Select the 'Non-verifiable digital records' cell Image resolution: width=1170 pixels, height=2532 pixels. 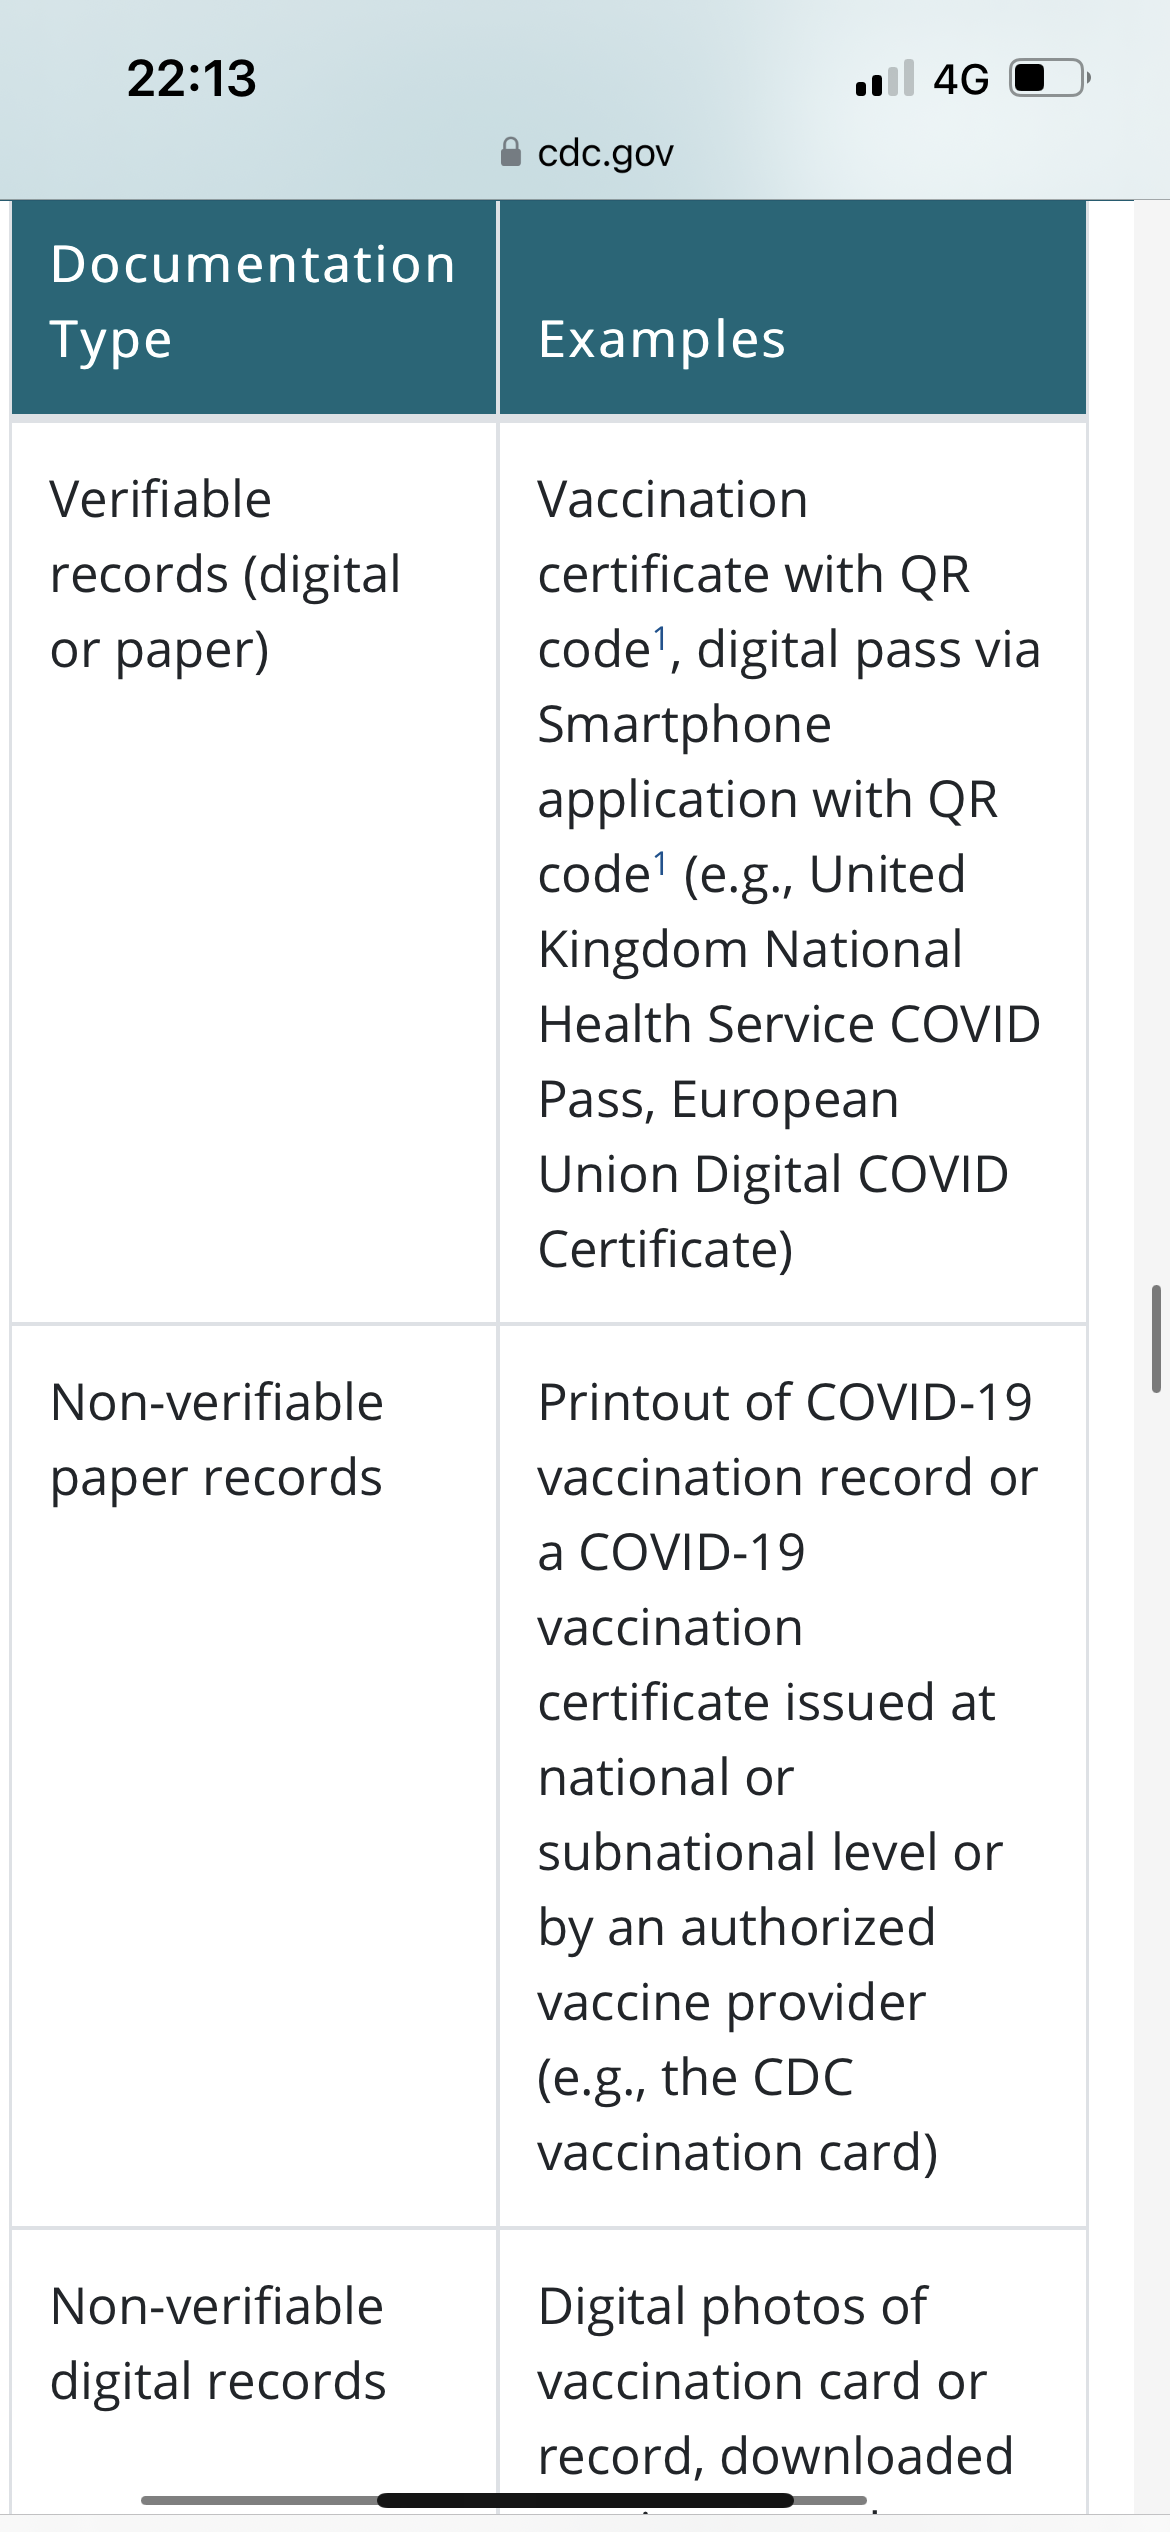coord(217,2343)
